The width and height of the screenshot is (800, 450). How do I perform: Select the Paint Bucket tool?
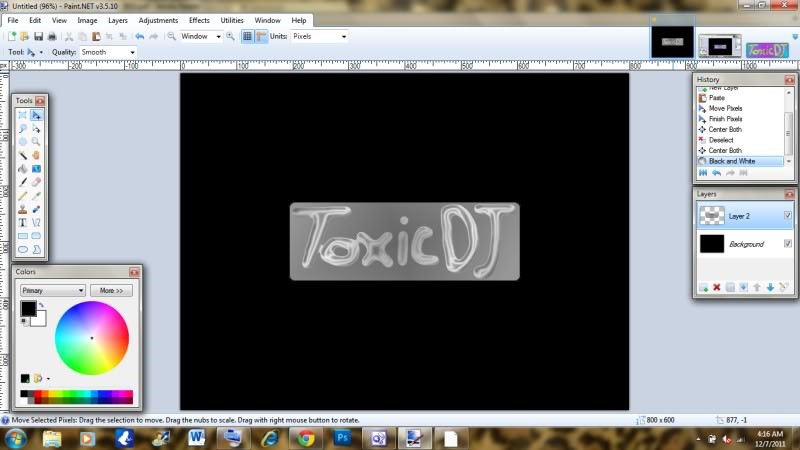coord(22,169)
